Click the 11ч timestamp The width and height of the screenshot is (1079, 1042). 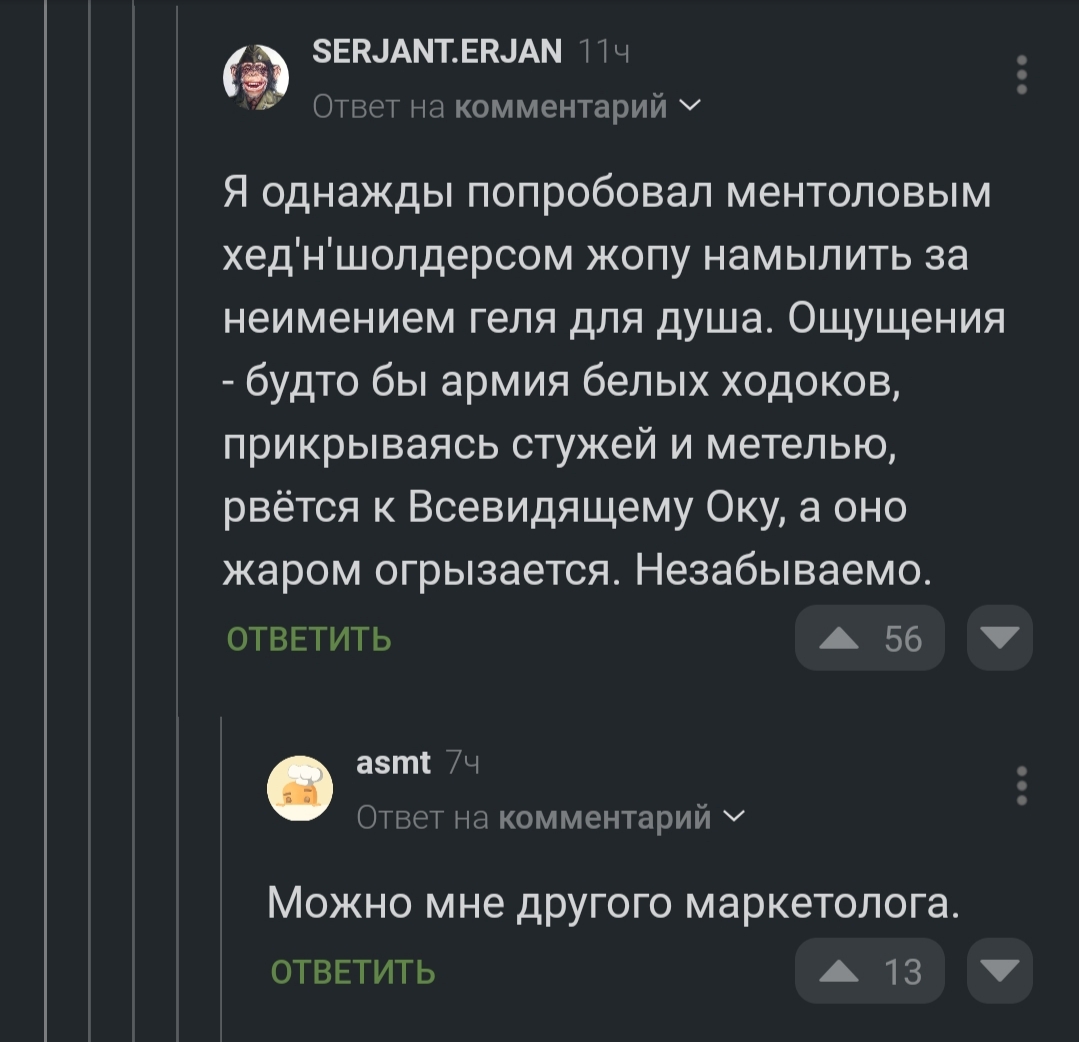(x=604, y=51)
